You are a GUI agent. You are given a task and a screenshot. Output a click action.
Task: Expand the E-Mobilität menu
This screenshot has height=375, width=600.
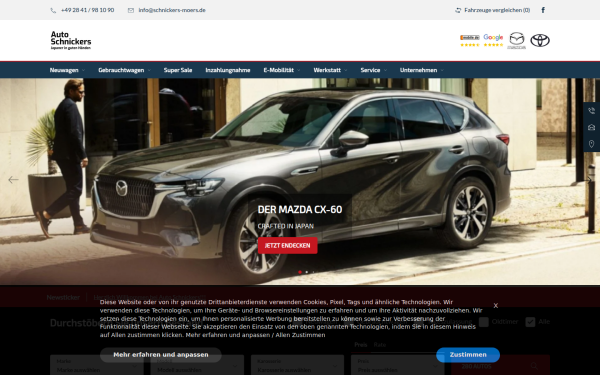[282, 70]
